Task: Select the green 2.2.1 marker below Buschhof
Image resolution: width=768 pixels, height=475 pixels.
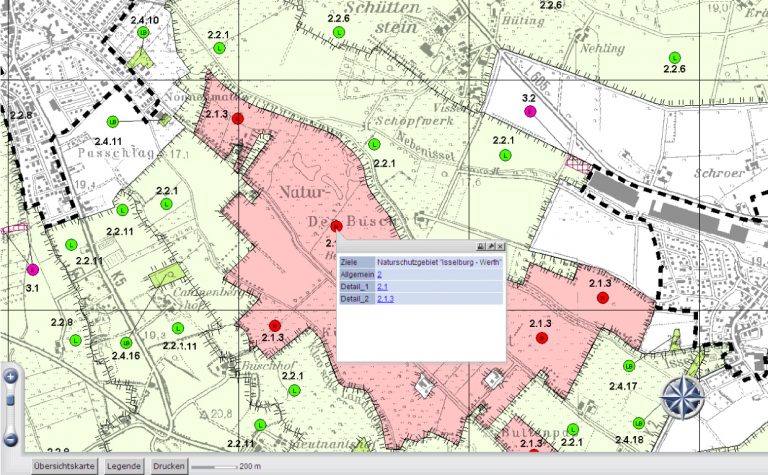Action: (x=294, y=390)
